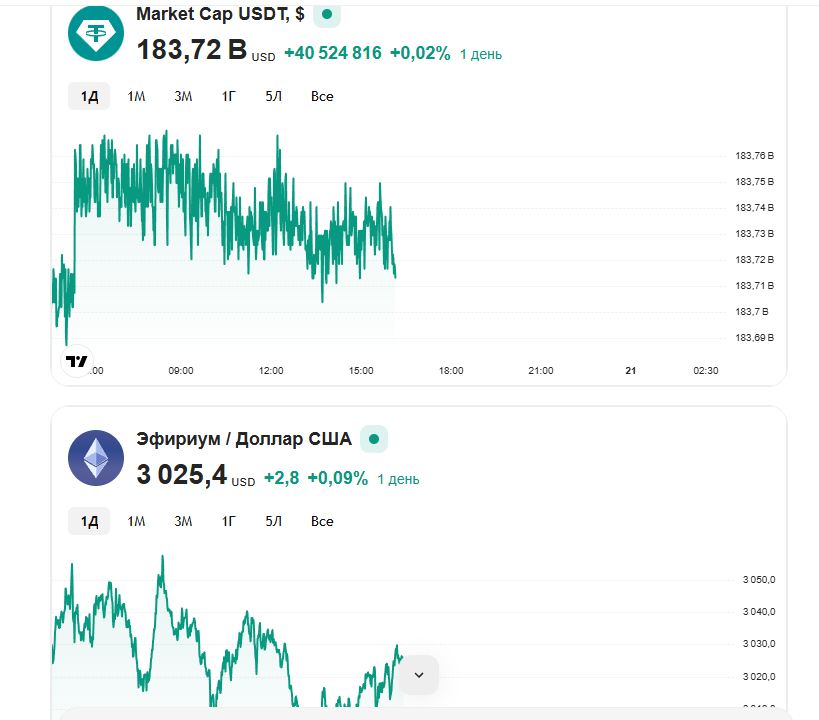
Task: Select the 5Л period on the Ethereum chart
Action: (276, 521)
